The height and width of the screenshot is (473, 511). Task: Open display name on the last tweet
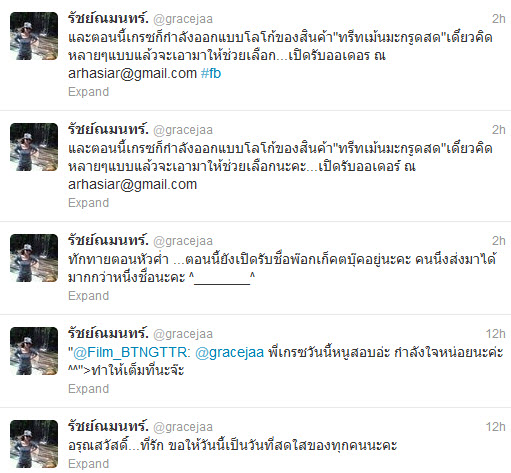coord(108,426)
